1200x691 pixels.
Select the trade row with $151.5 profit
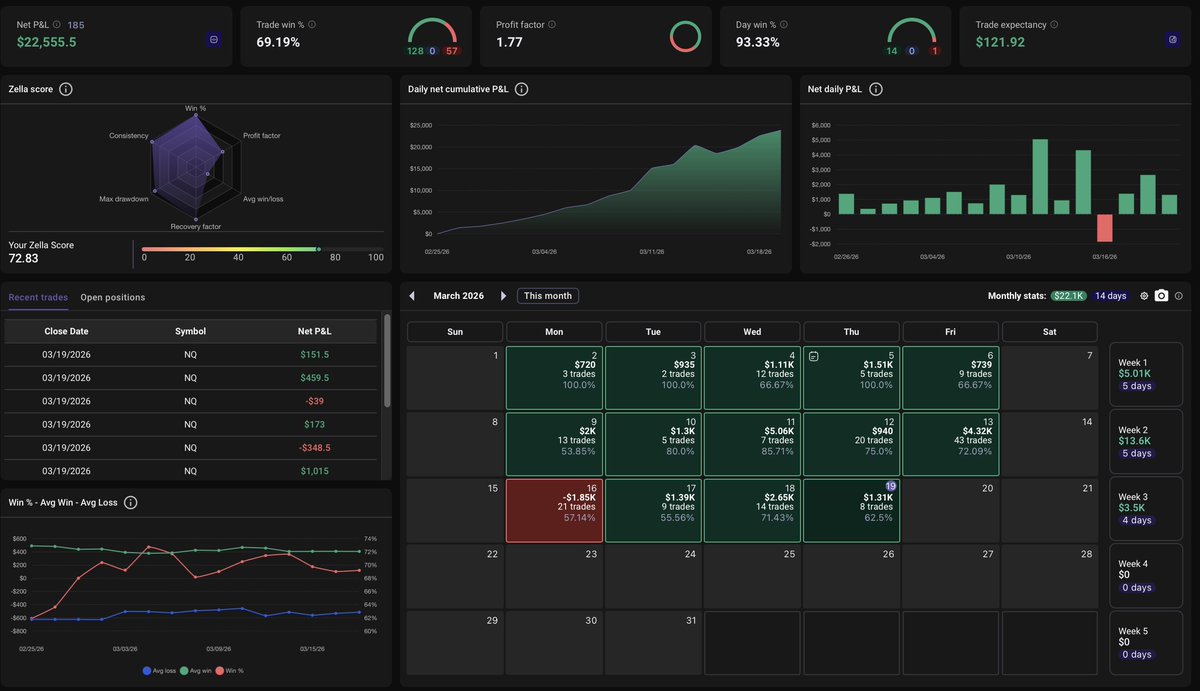click(191, 354)
